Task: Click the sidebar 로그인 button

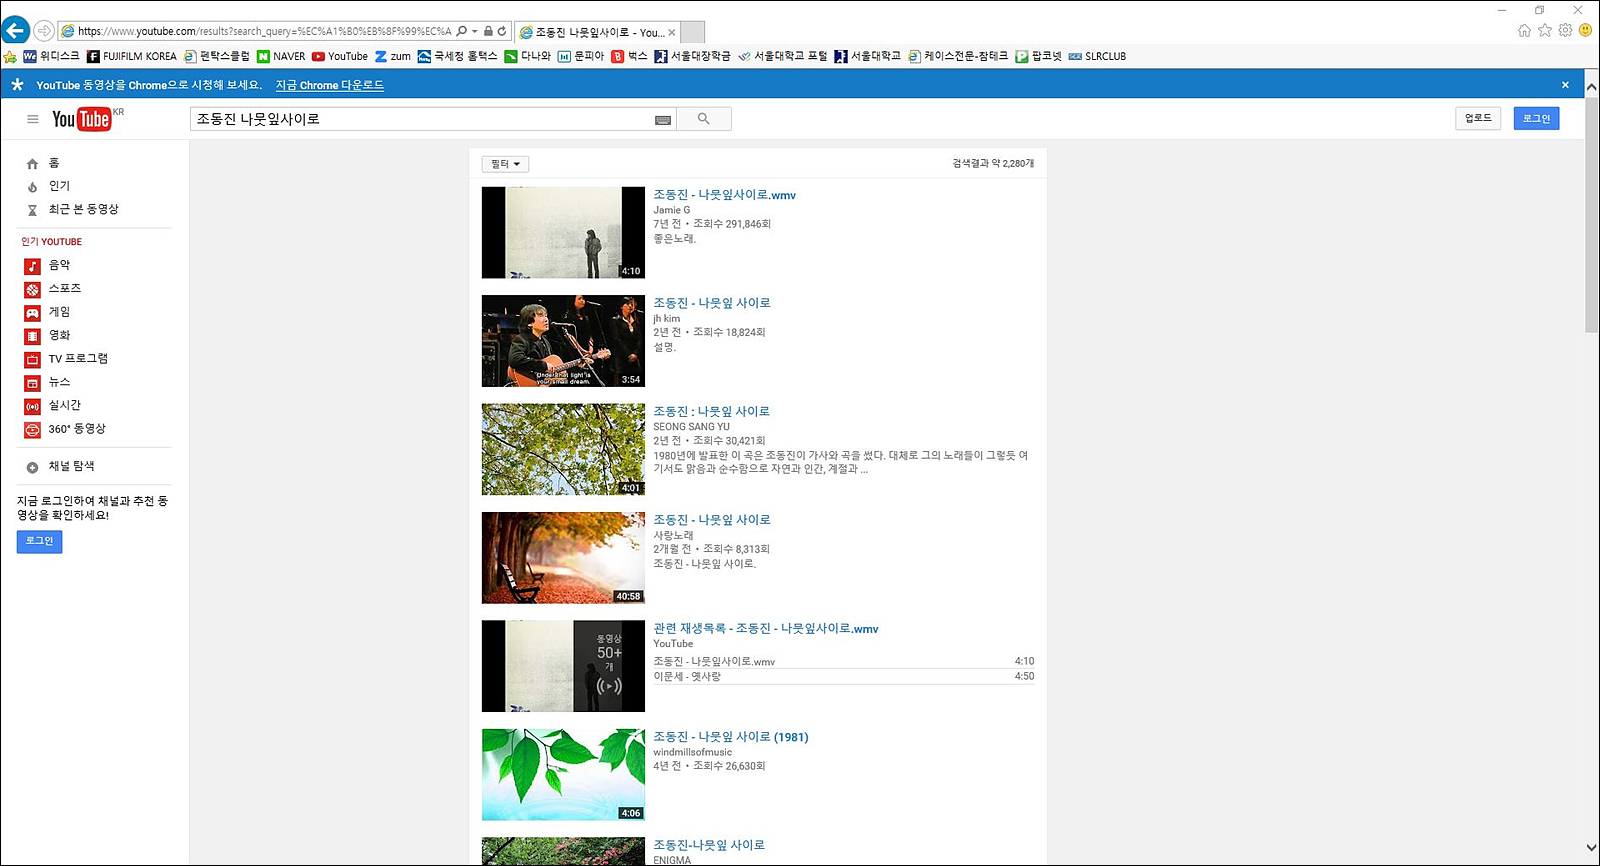Action: tap(39, 541)
